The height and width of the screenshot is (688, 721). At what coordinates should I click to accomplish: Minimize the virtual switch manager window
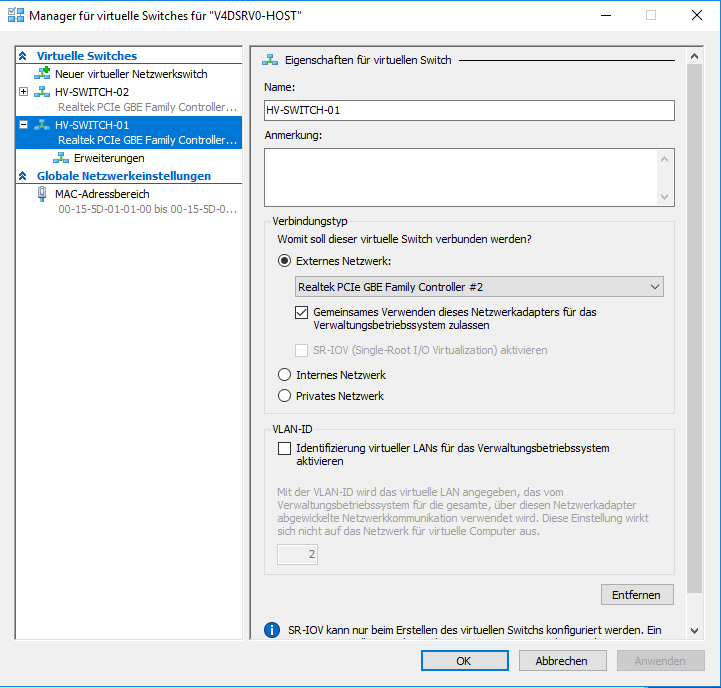(x=606, y=15)
